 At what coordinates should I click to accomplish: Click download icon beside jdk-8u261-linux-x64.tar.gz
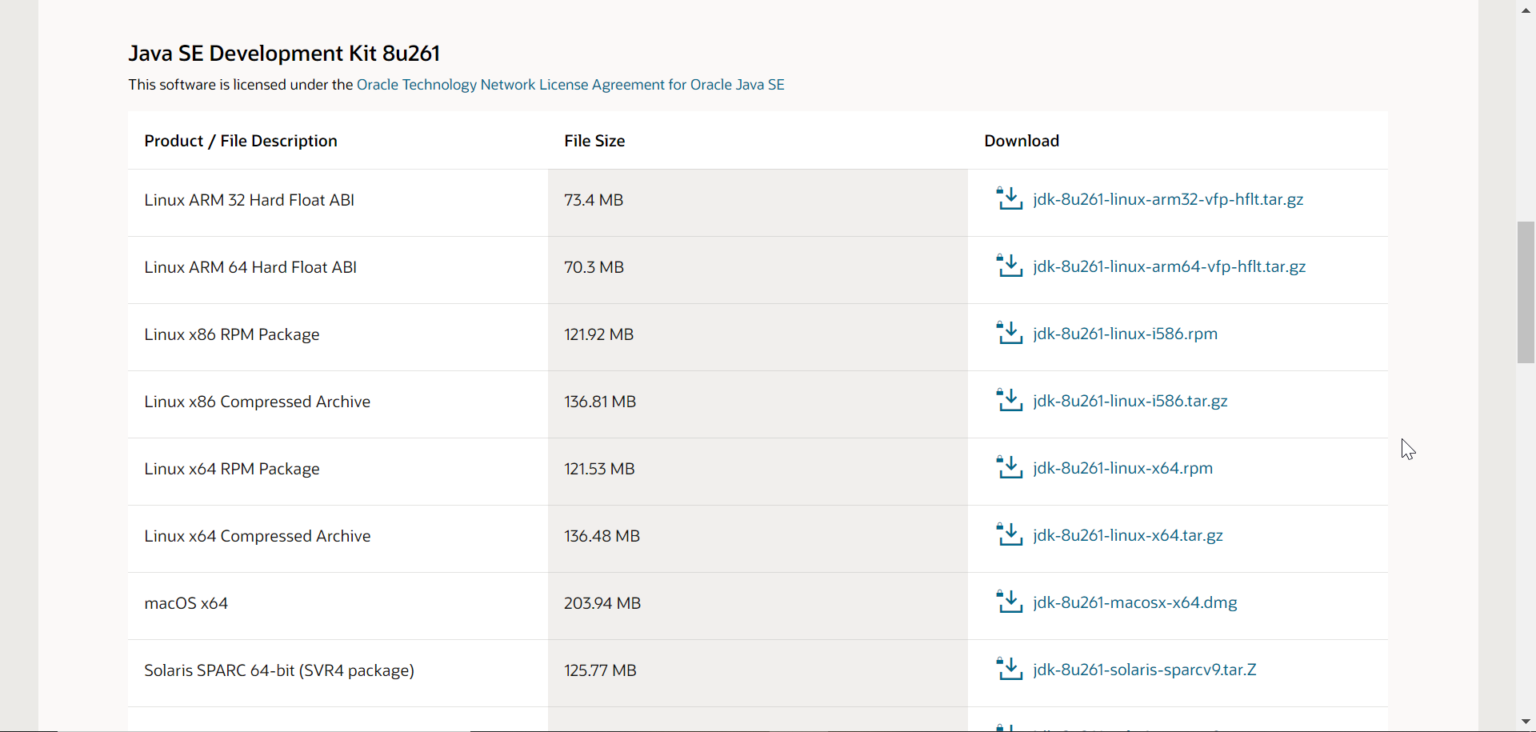(1009, 533)
